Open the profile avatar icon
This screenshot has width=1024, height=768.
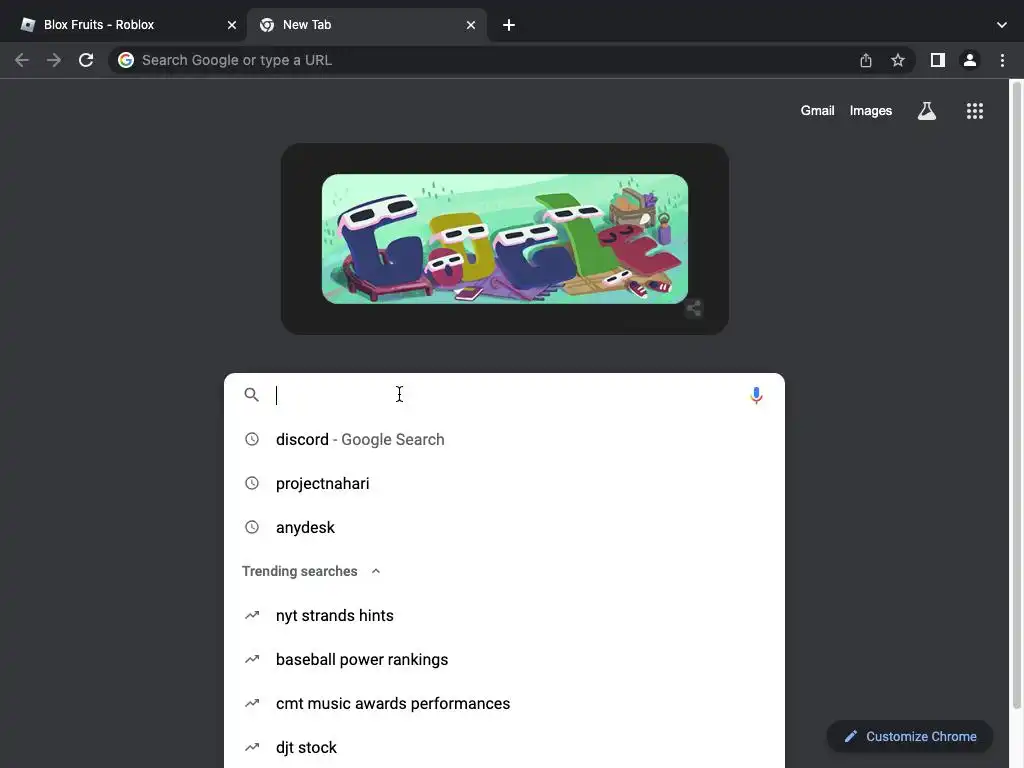970,60
